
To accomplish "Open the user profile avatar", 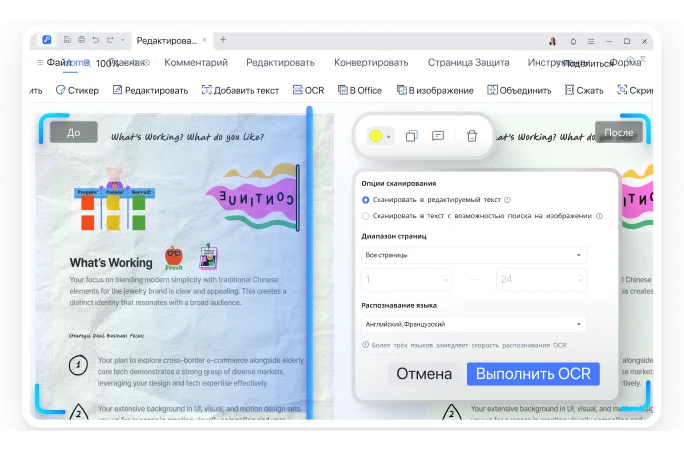I will 552,41.
